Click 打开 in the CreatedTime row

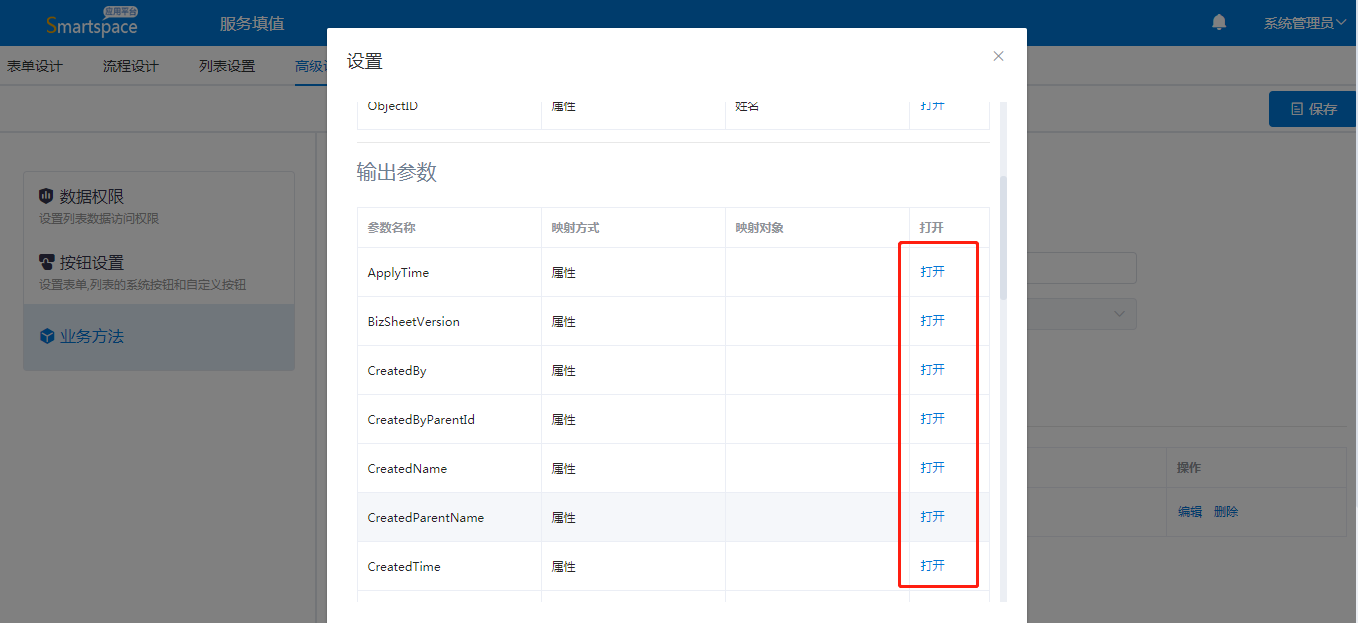pyautogui.click(x=932, y=566)
